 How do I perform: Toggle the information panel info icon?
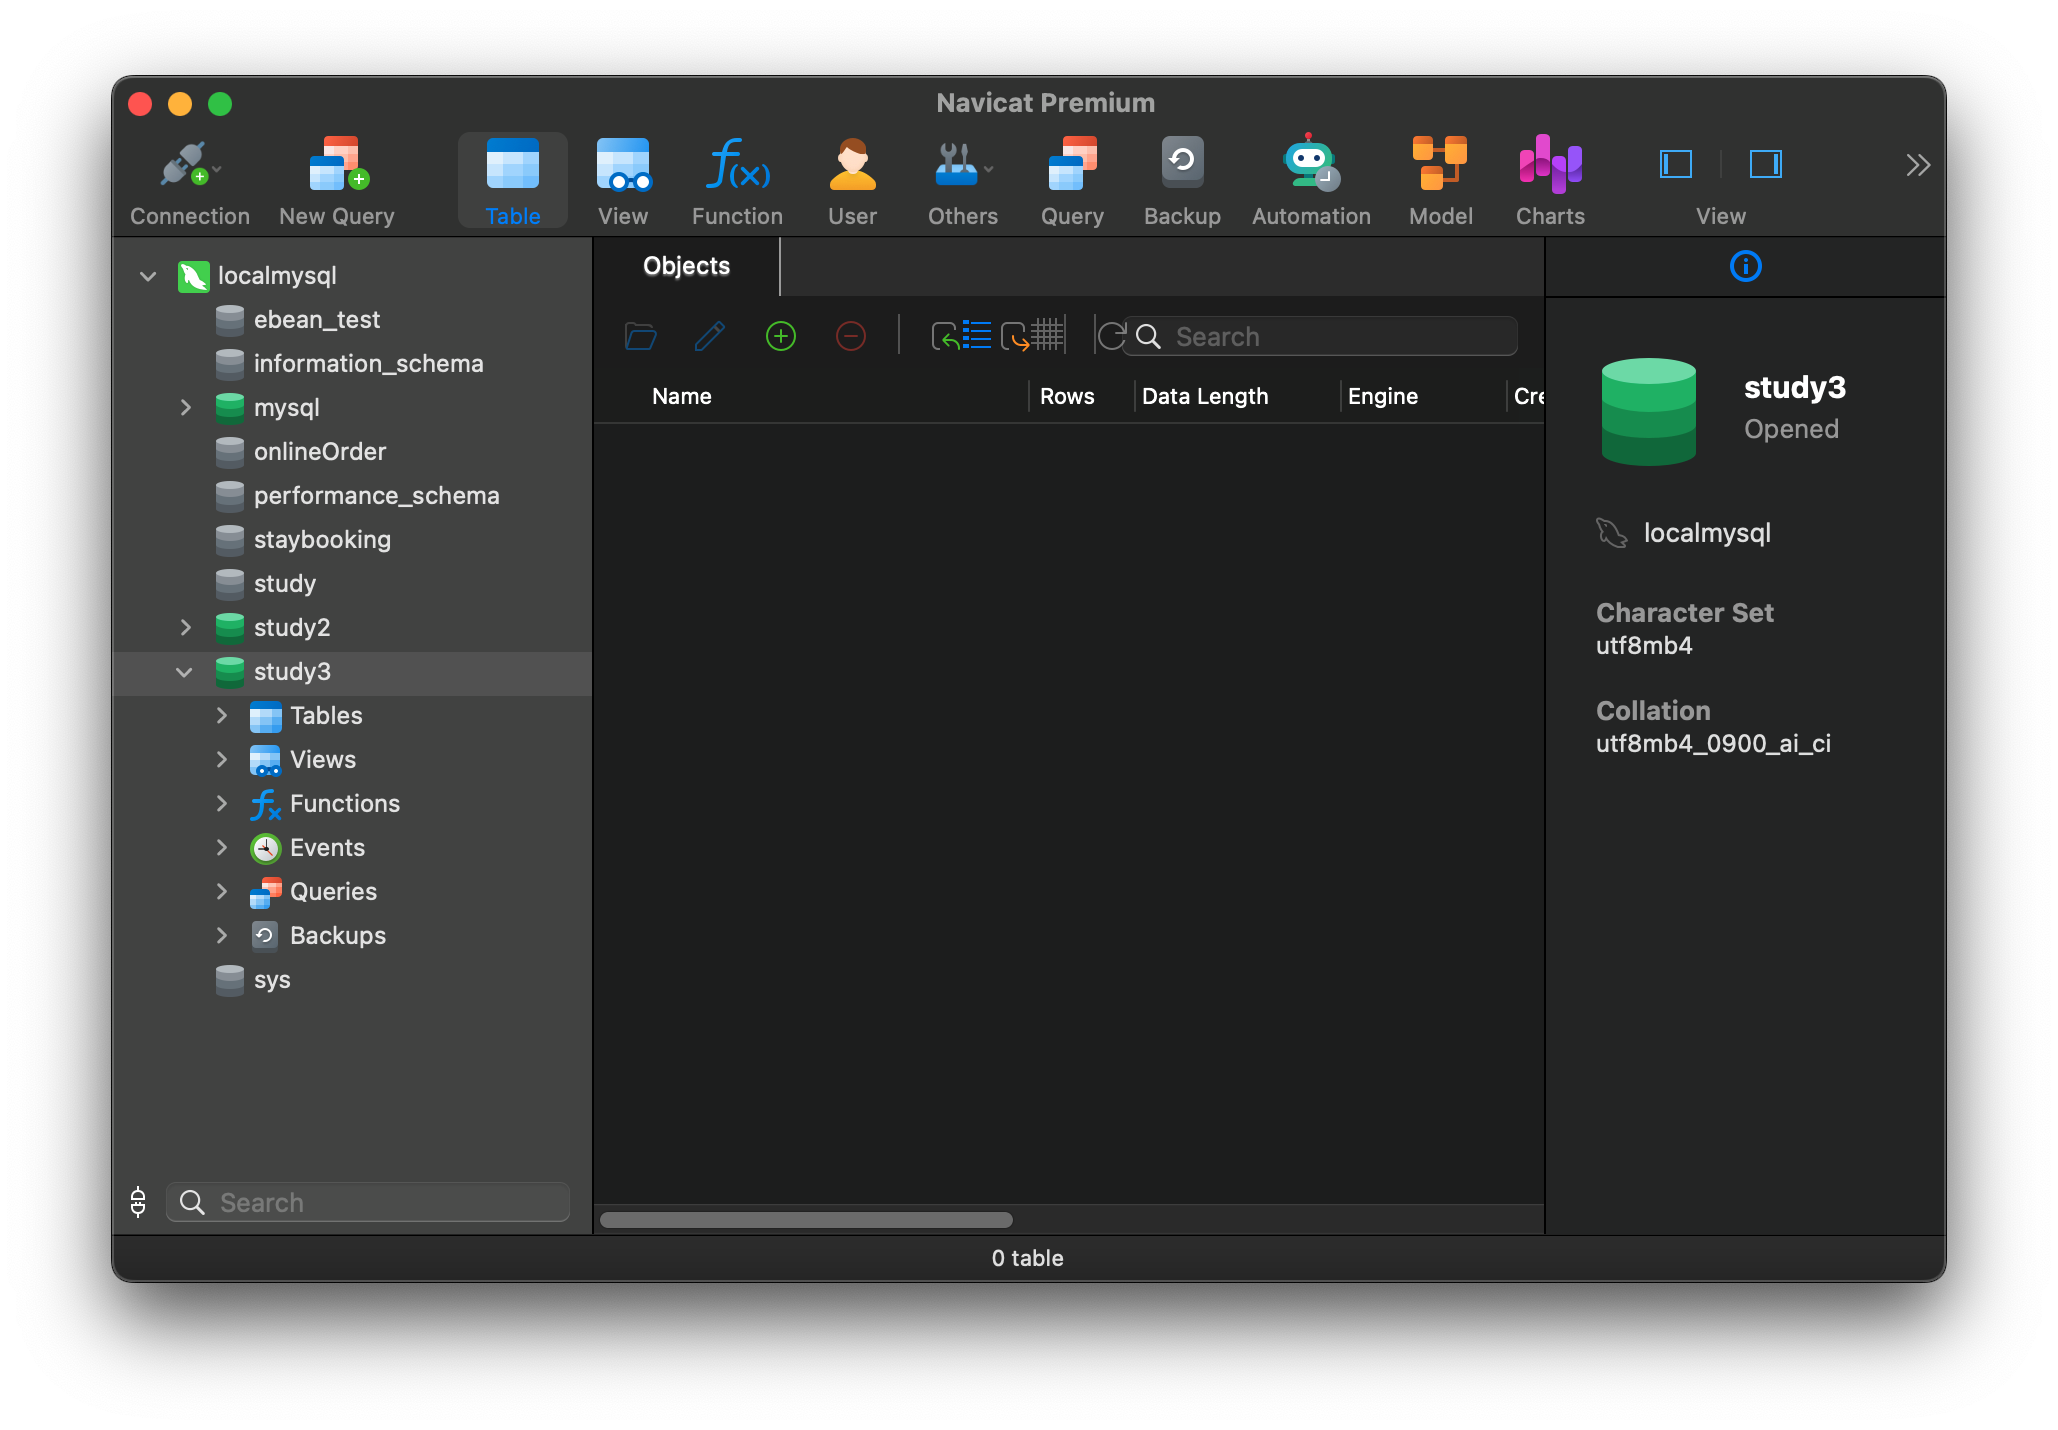coord(1745,266)
